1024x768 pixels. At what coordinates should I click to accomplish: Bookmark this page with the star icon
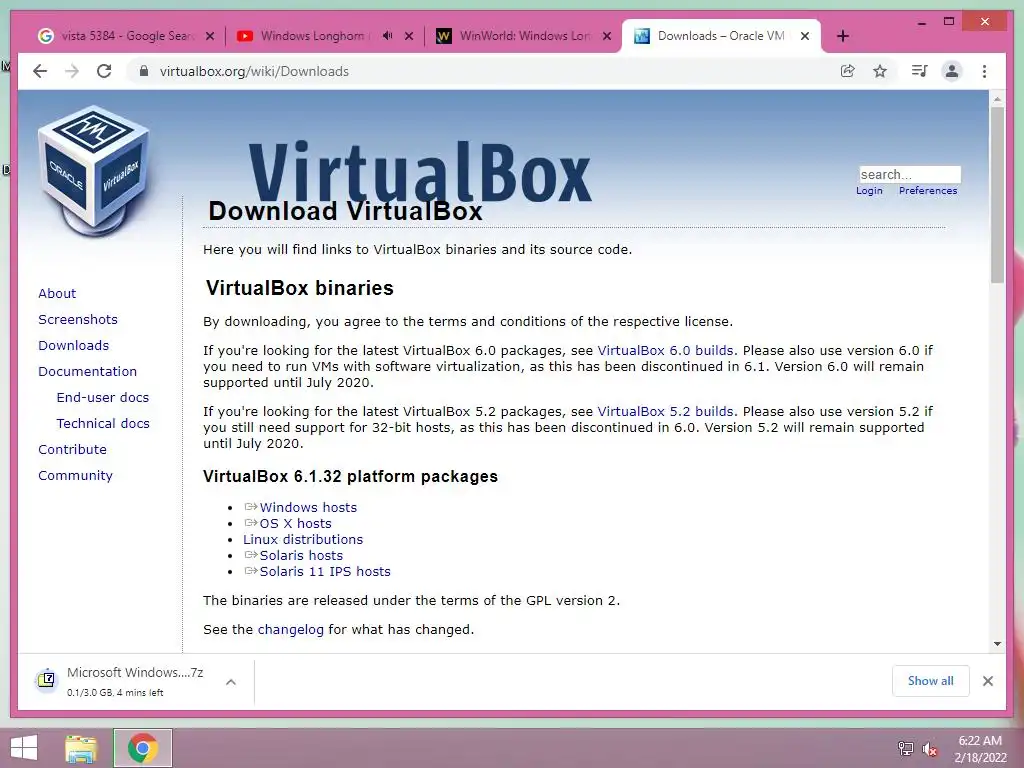pyautogui.click(x=880, y=71)
